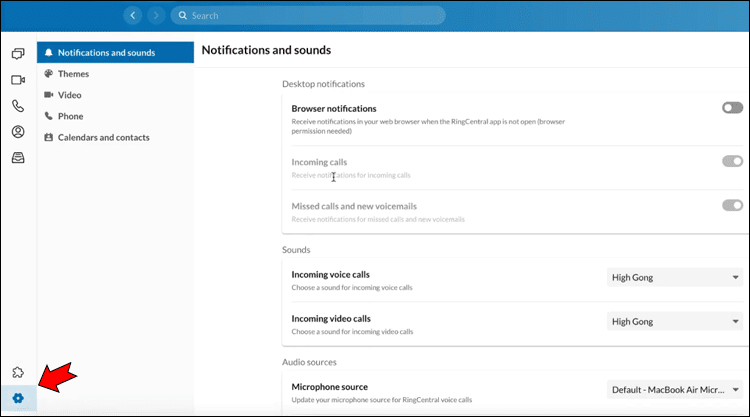The height and width of the screenshot is (417, 750).
Task: Open the Phone handset icon in the left rail
Action: point(18,106)
